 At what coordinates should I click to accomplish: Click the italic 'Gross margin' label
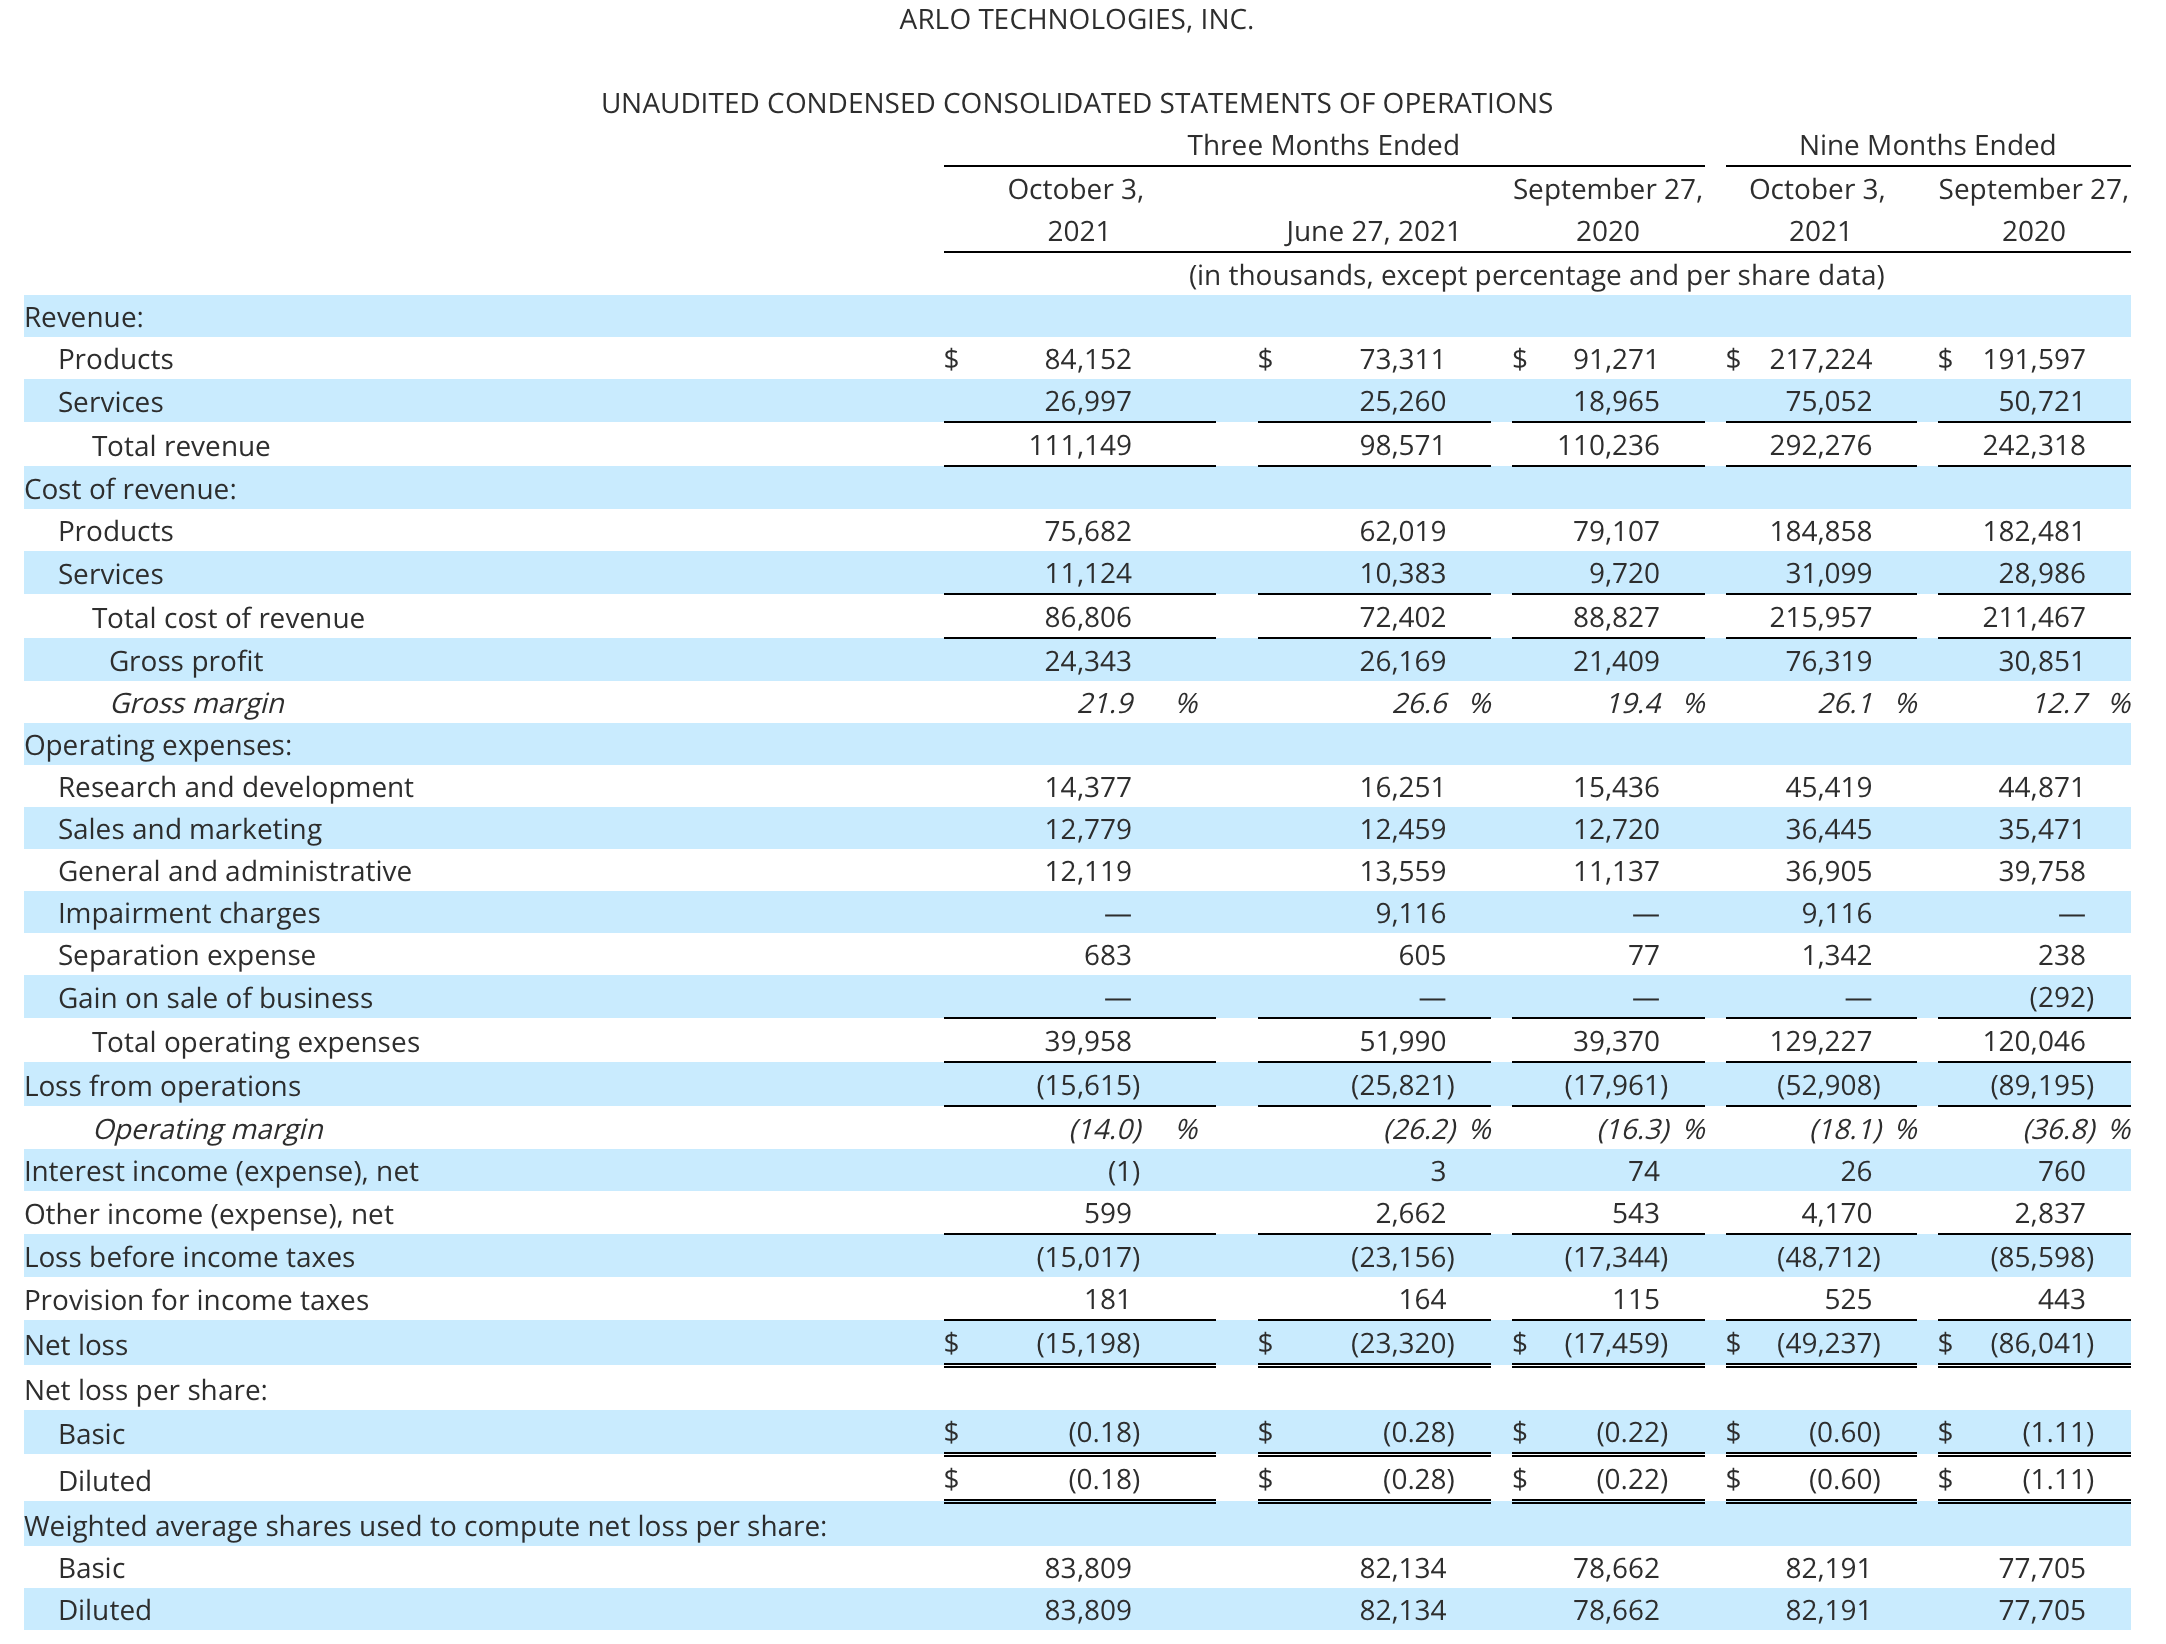click(x=197, y=704)
